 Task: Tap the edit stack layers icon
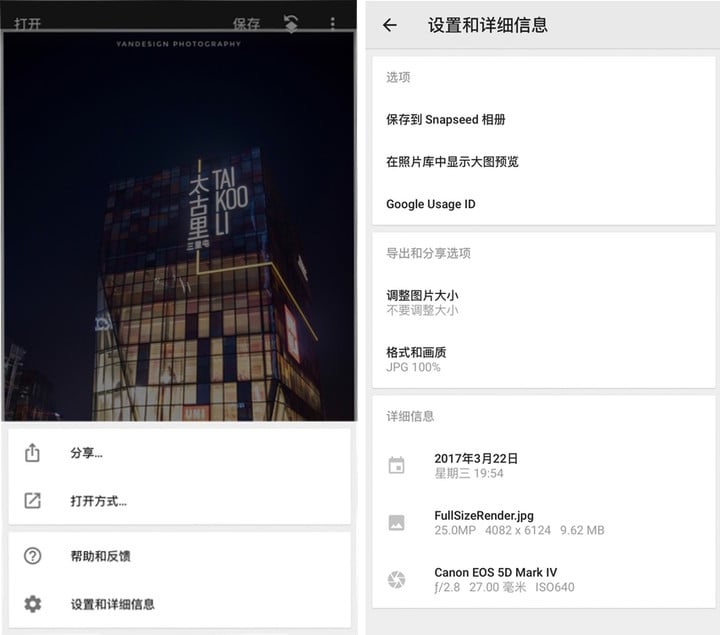click(291, 24)
